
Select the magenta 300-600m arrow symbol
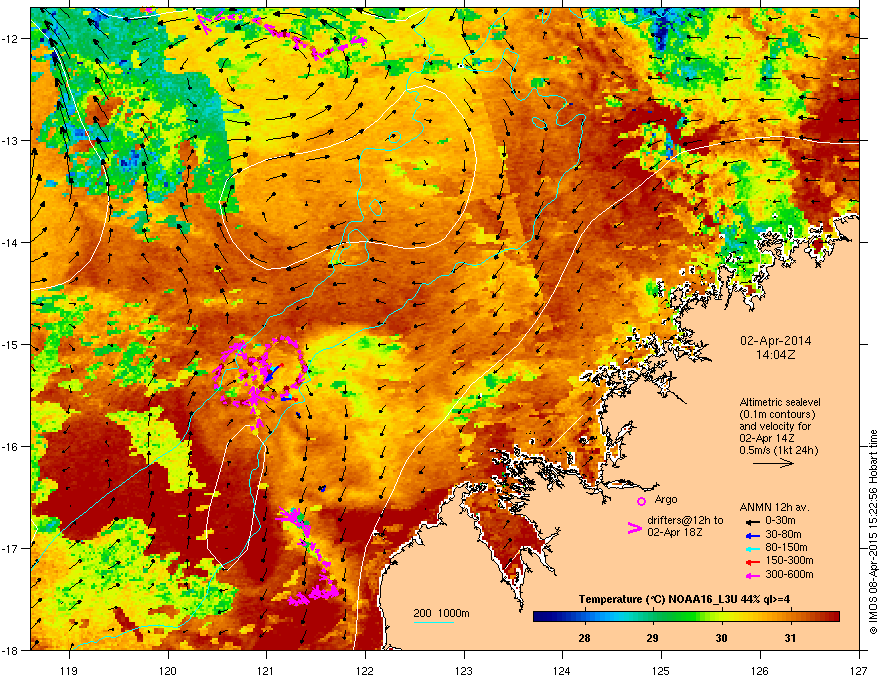pyautogui.click(x=752, y=575)
